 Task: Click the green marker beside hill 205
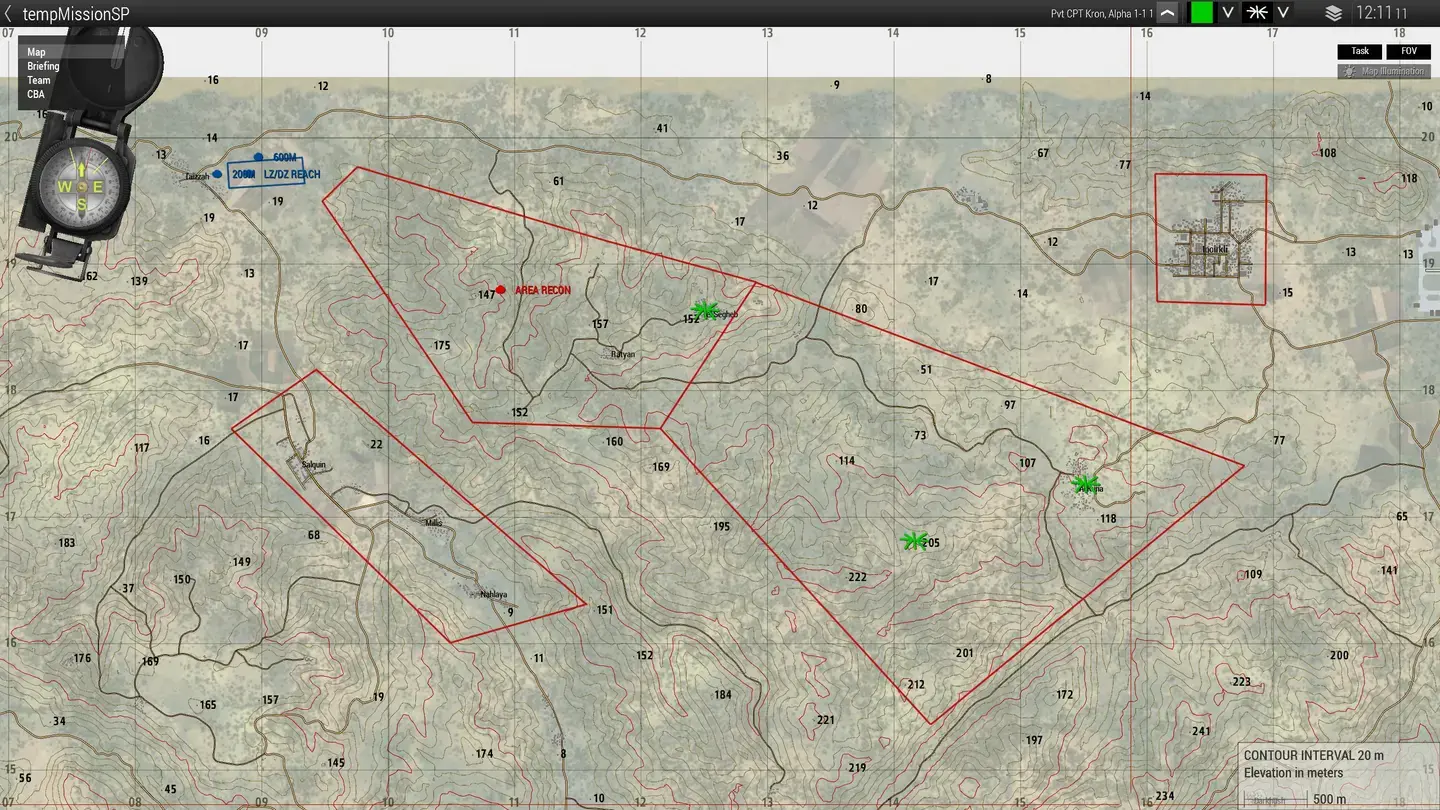point(914,539)
